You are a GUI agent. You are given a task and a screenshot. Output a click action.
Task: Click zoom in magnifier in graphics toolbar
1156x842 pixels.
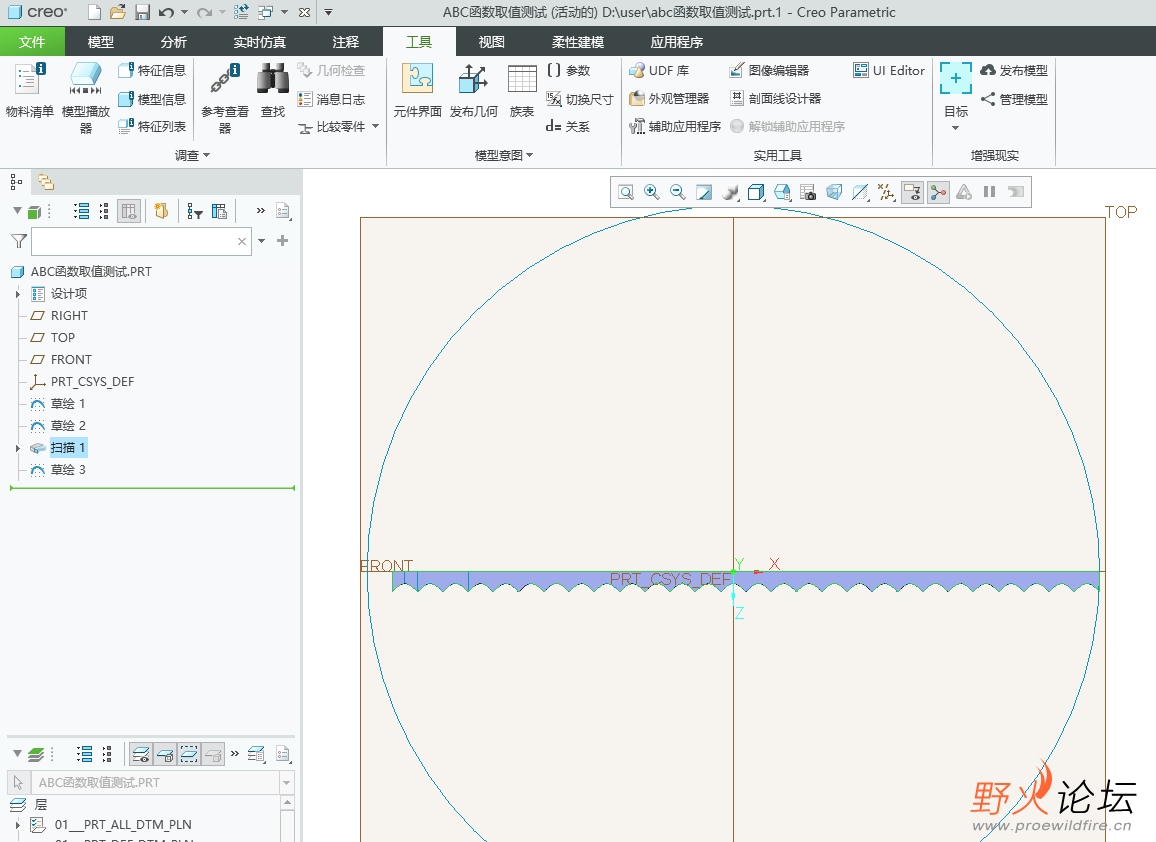[x=652, y=192]
